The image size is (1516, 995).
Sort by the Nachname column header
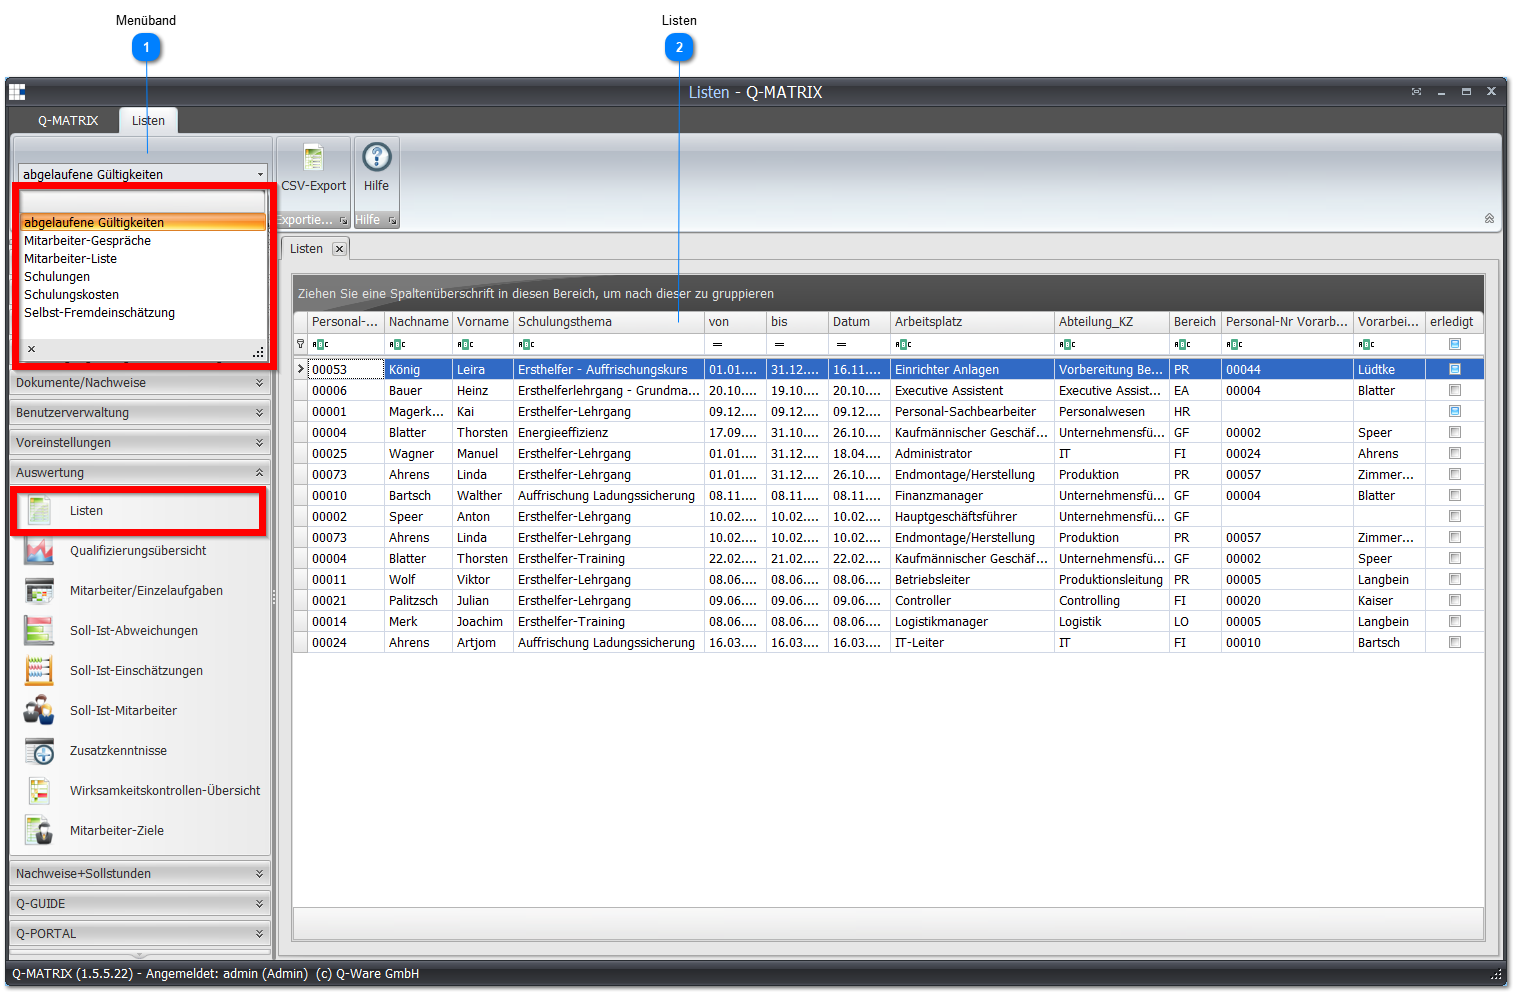click(x=418, y=322)
